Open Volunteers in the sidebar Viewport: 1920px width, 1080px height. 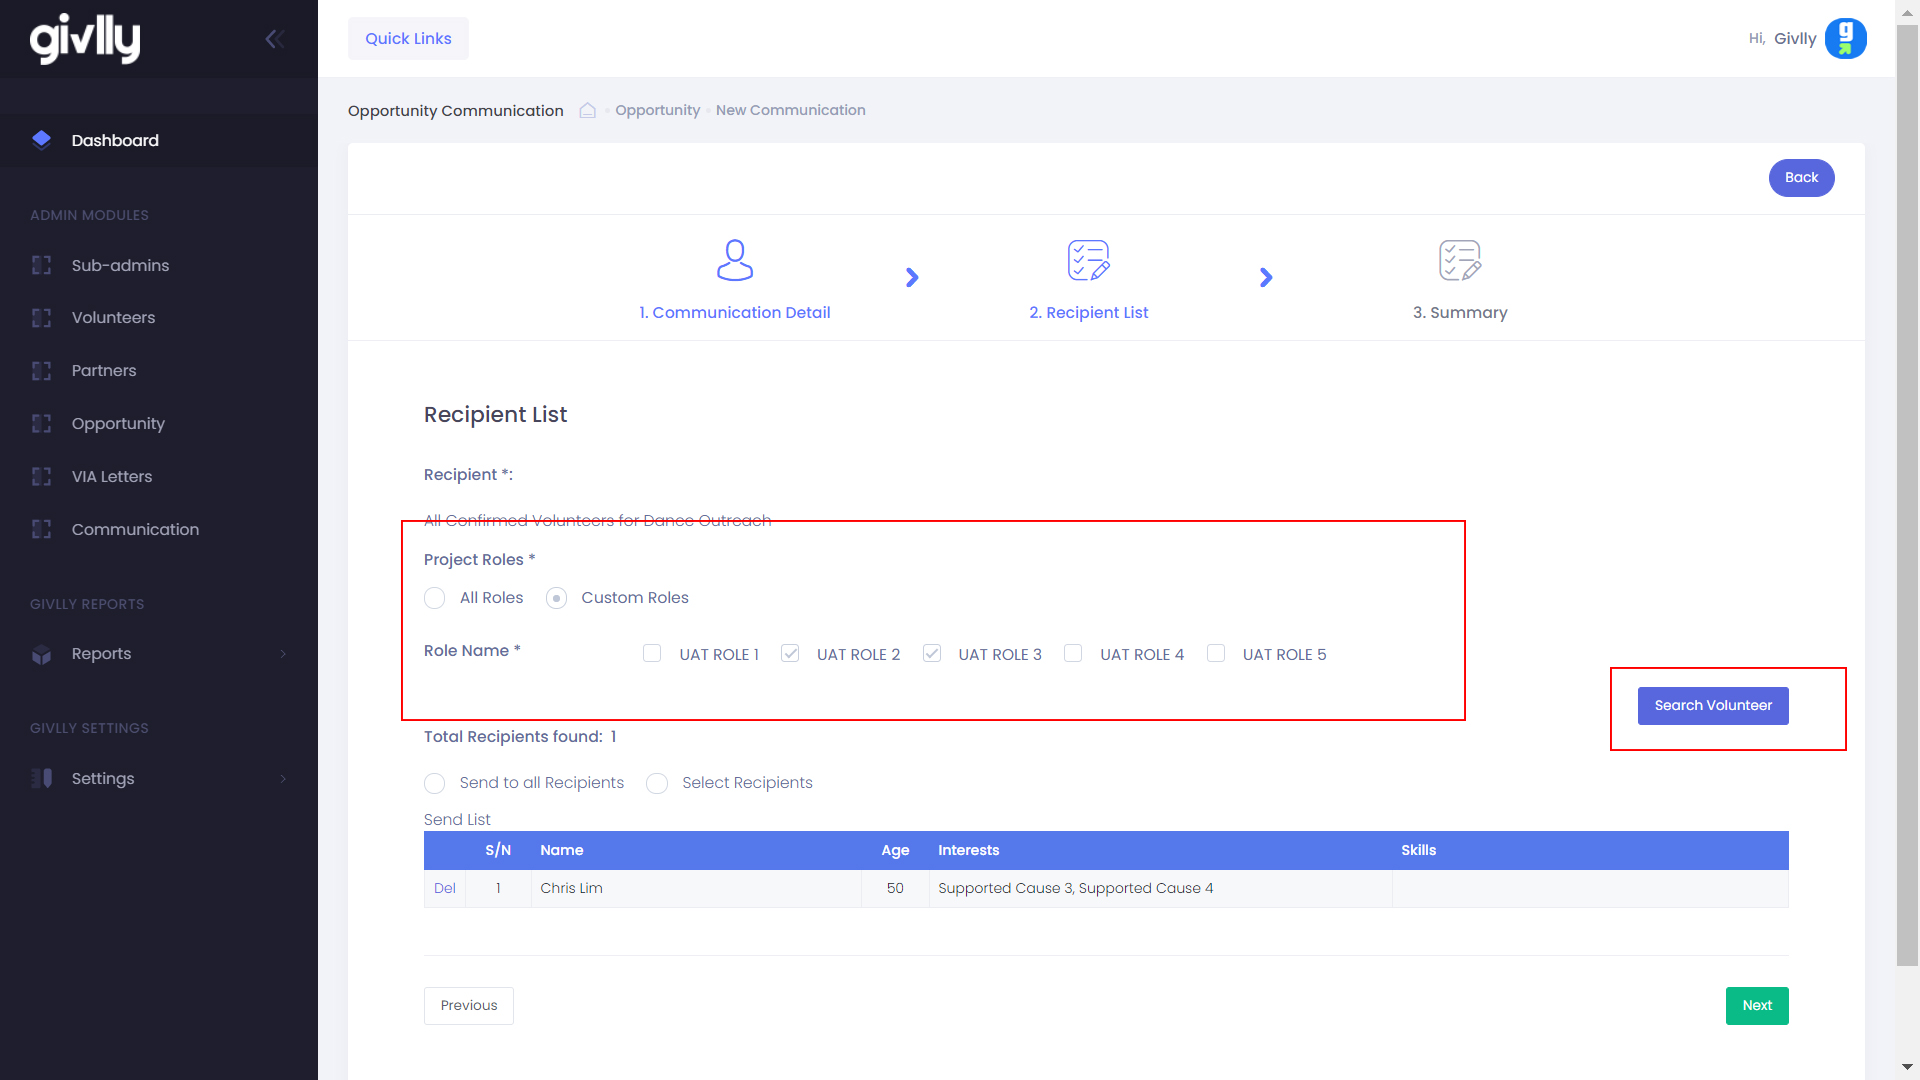113,318
